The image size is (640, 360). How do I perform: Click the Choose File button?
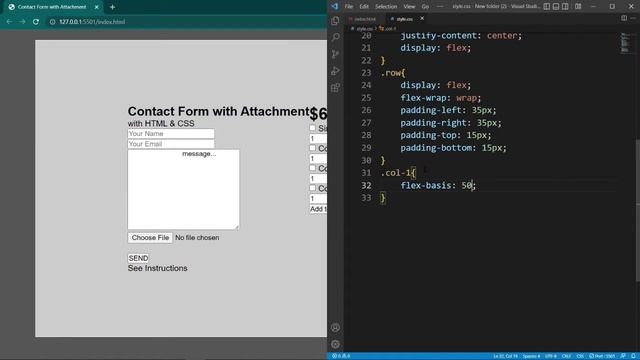(x=150, y=238)
